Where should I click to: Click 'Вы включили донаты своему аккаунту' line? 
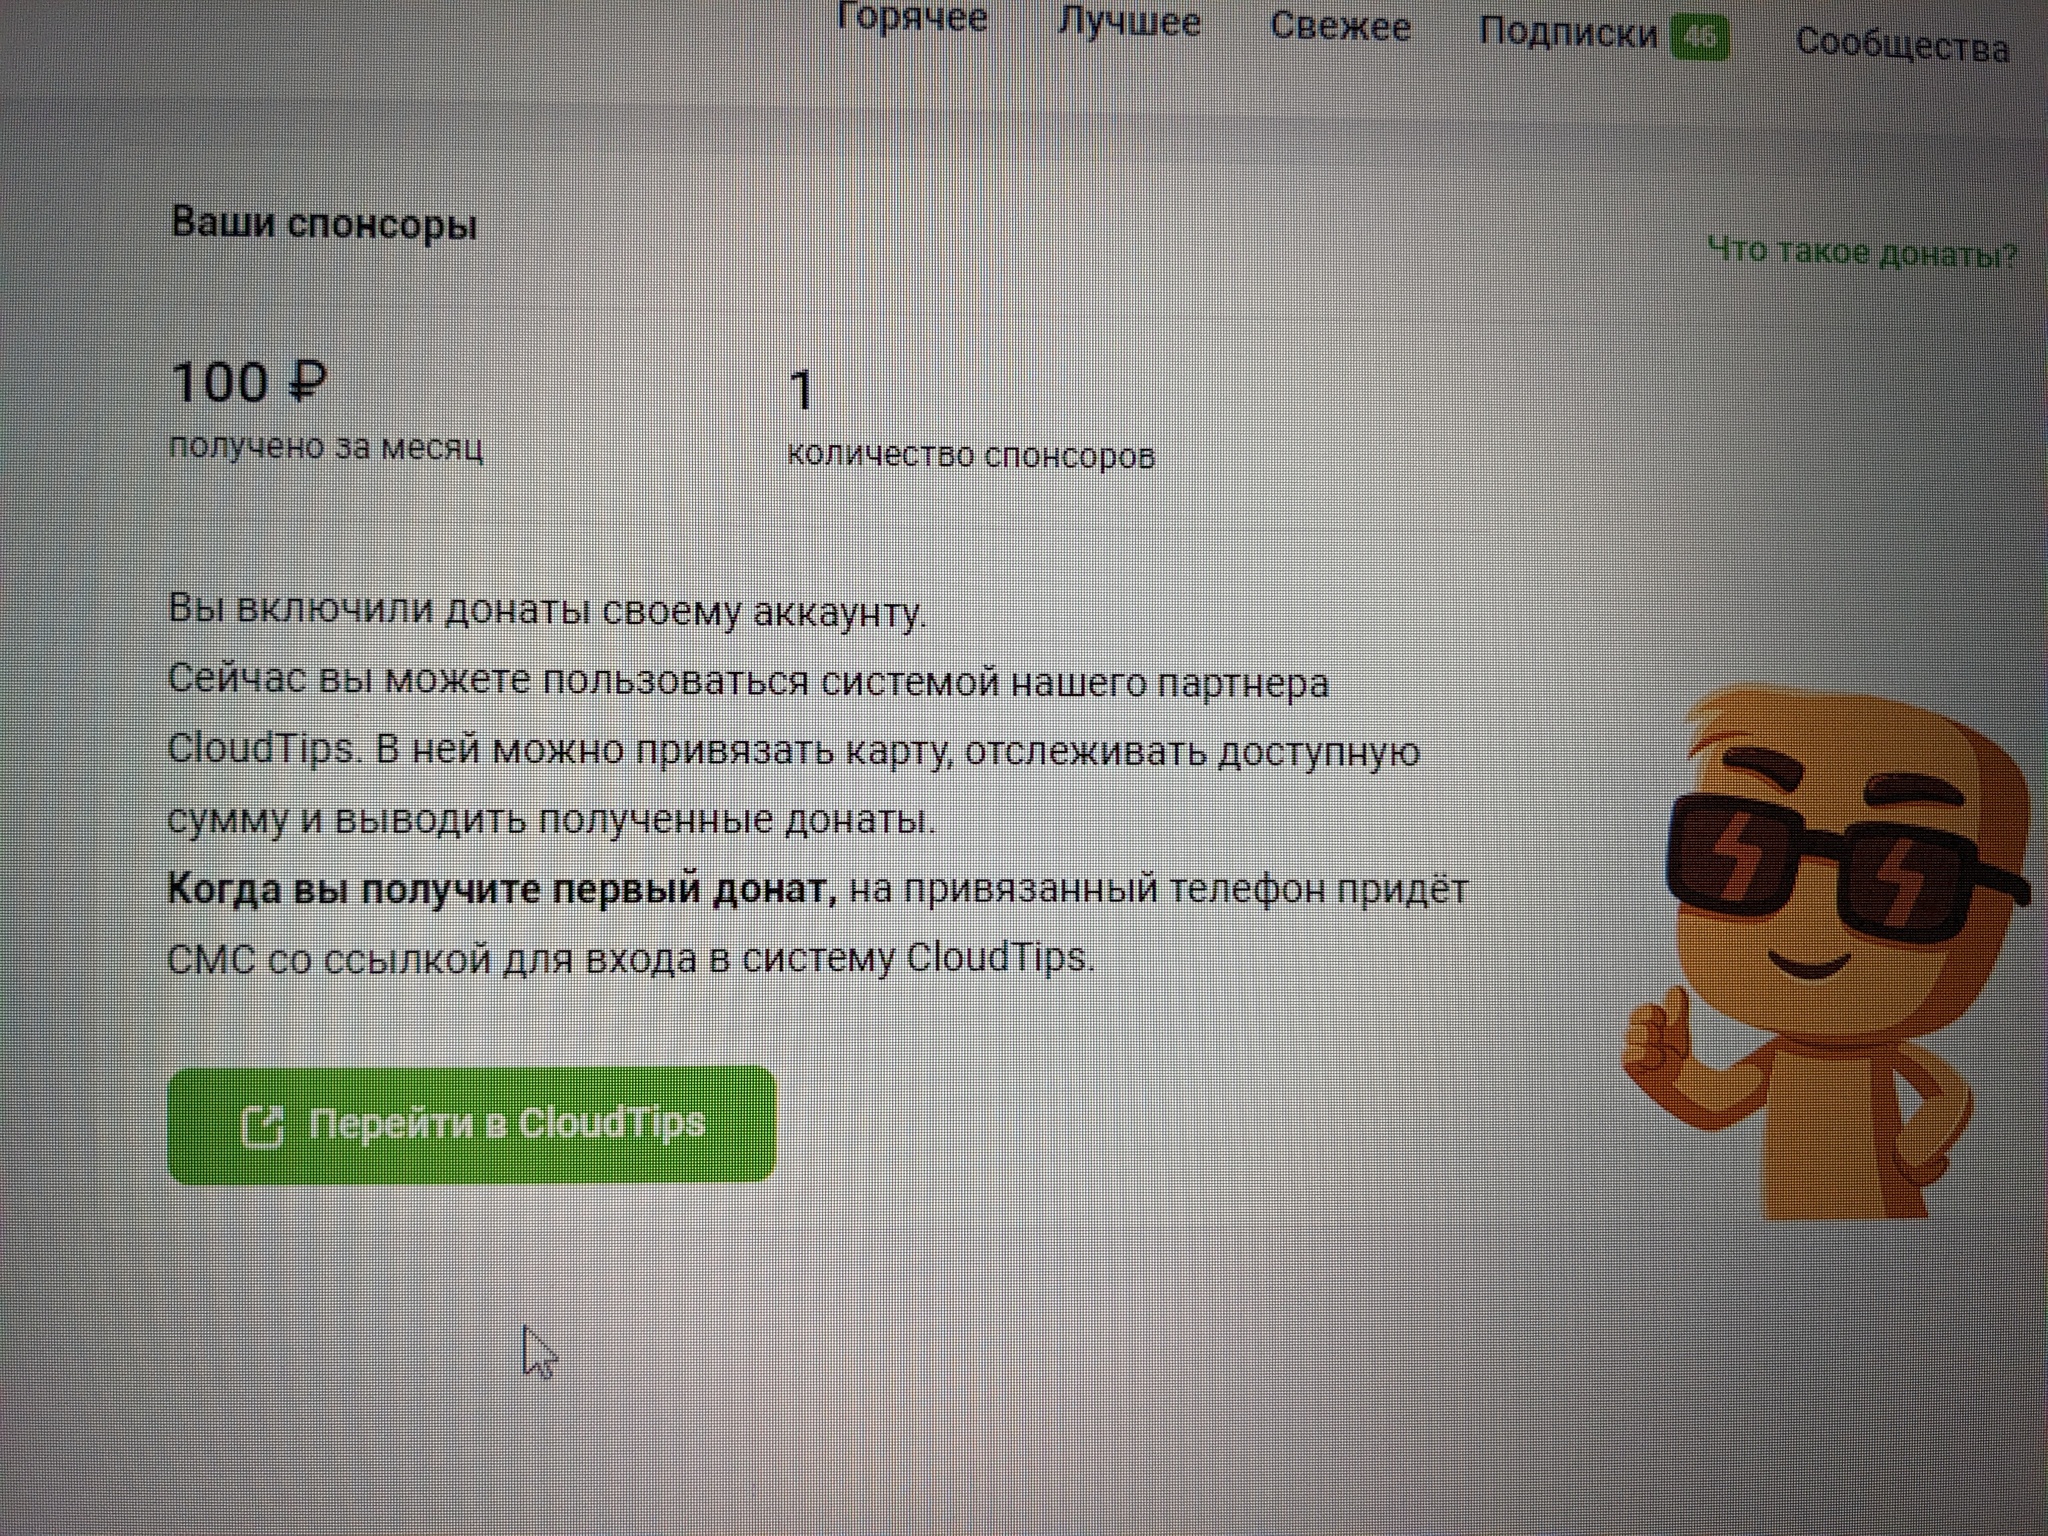547,610
